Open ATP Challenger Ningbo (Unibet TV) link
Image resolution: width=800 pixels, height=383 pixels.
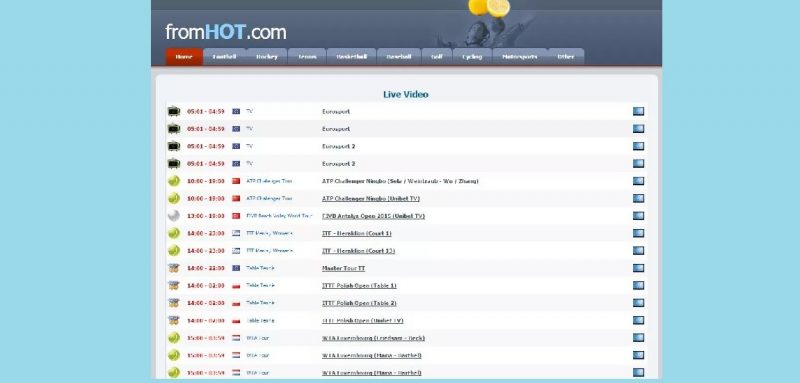click(371, 198)
